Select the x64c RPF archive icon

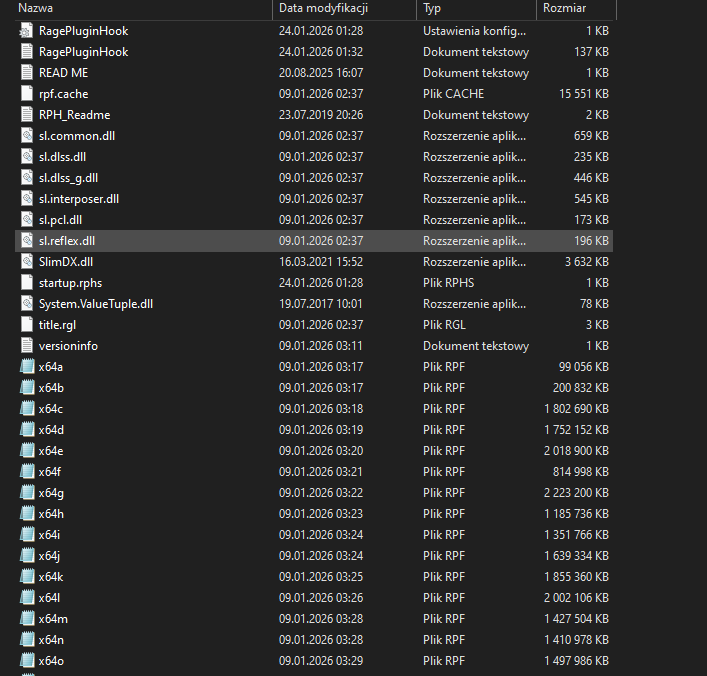click(27, 409)
